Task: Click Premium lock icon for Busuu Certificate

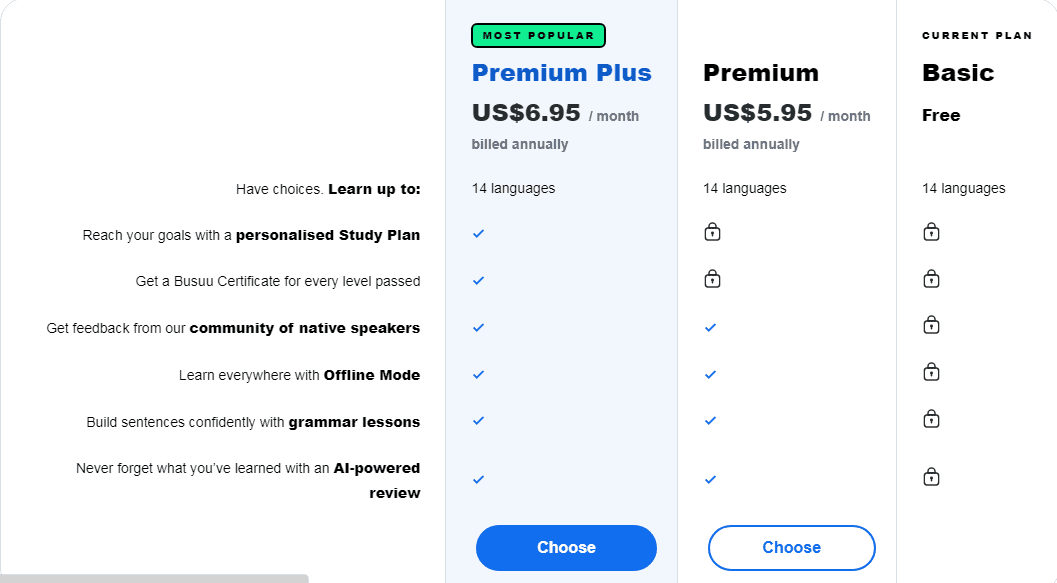Action: [712, 278]
